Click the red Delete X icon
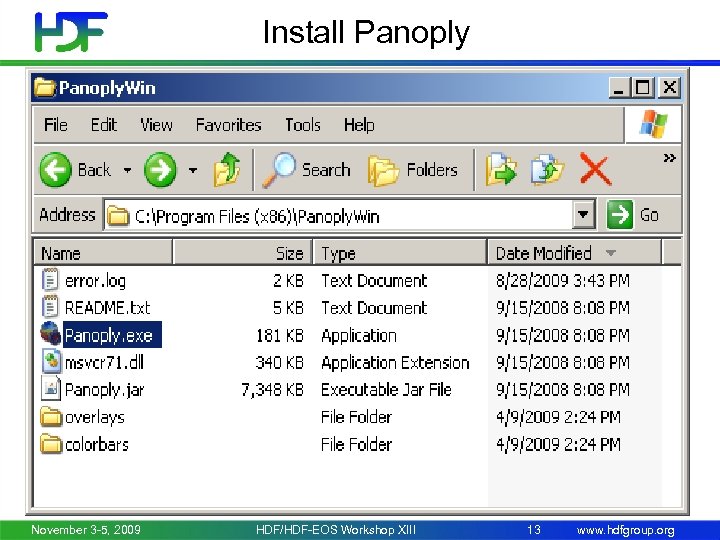 pyautogui.click(x=596, y=169)
